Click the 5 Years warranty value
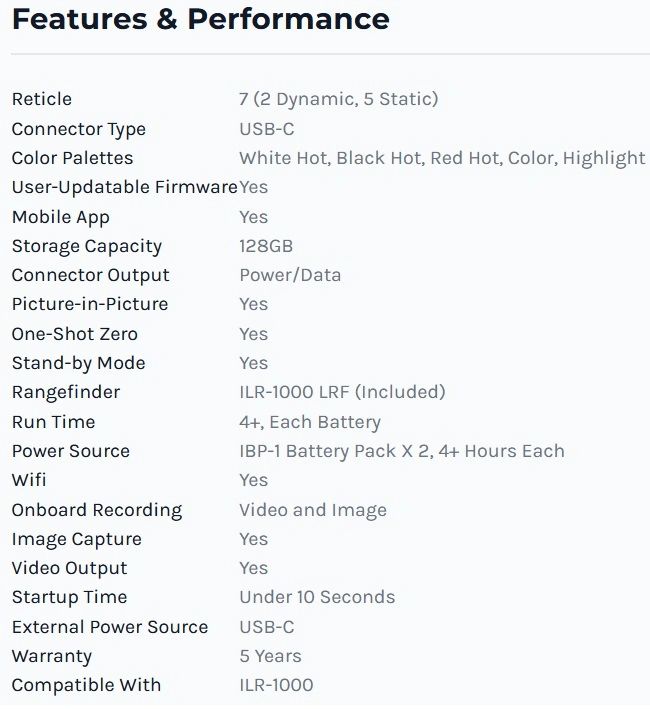650x709 pixels. (270, 657)
